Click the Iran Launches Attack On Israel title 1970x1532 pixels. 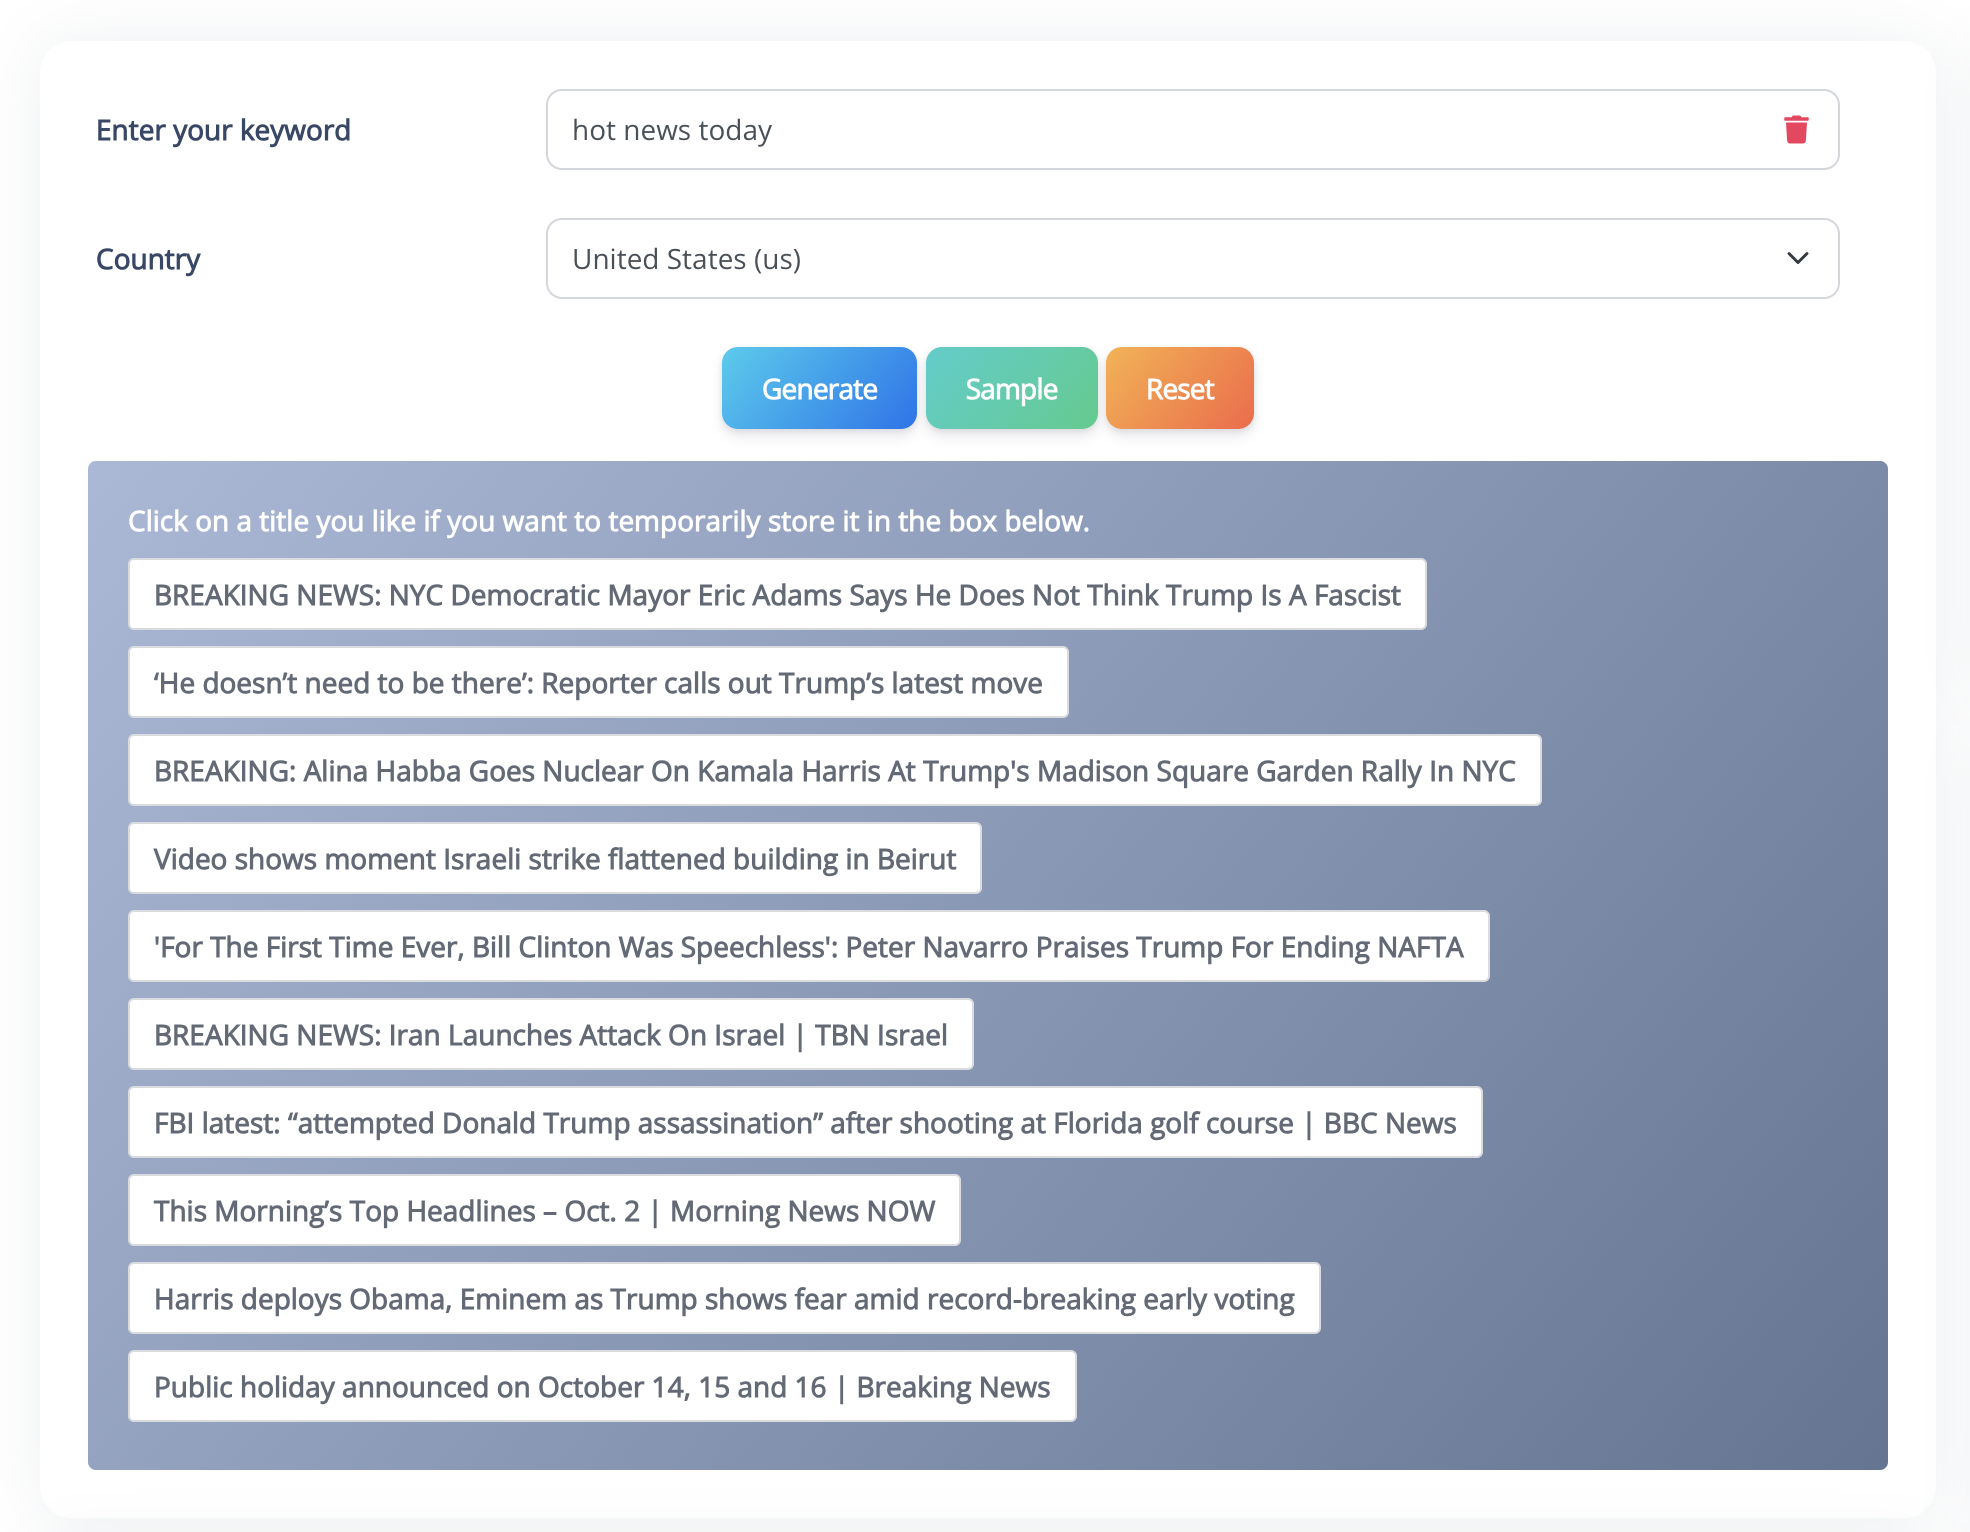(549, 1034)
